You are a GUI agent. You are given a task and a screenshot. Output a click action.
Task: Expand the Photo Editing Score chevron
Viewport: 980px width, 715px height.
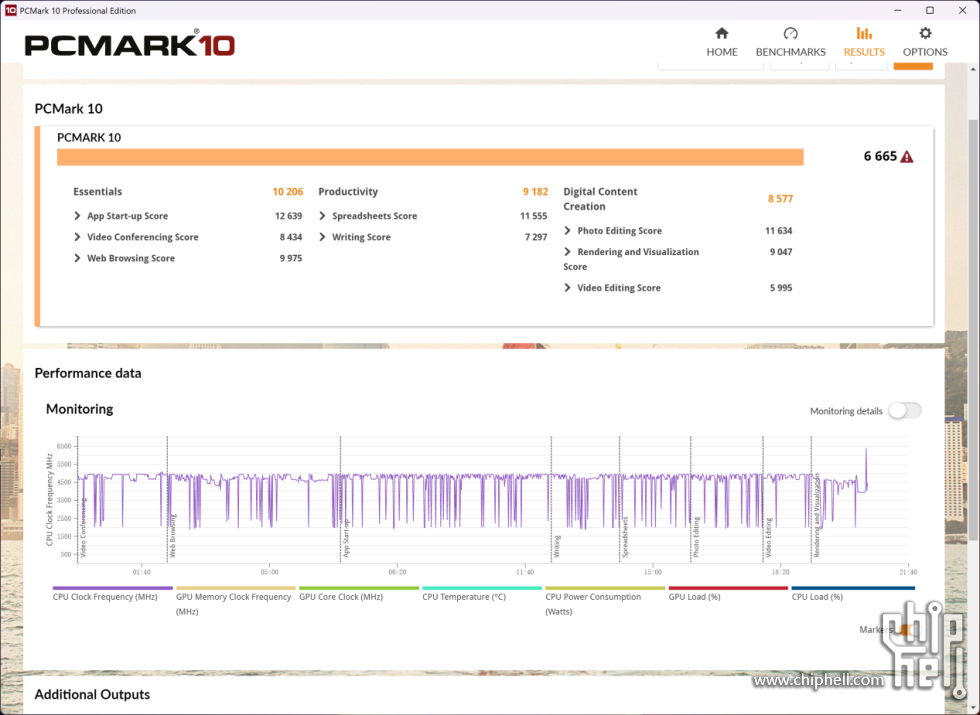click(568, 231)
